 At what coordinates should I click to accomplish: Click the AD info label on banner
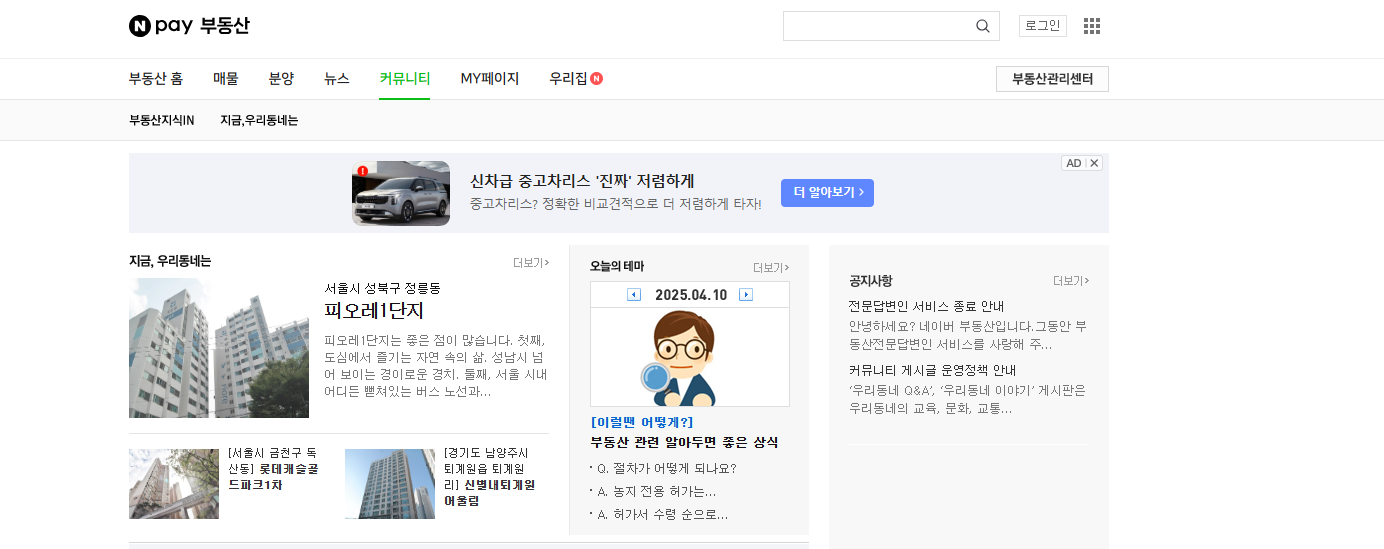tap(1074, 163)
